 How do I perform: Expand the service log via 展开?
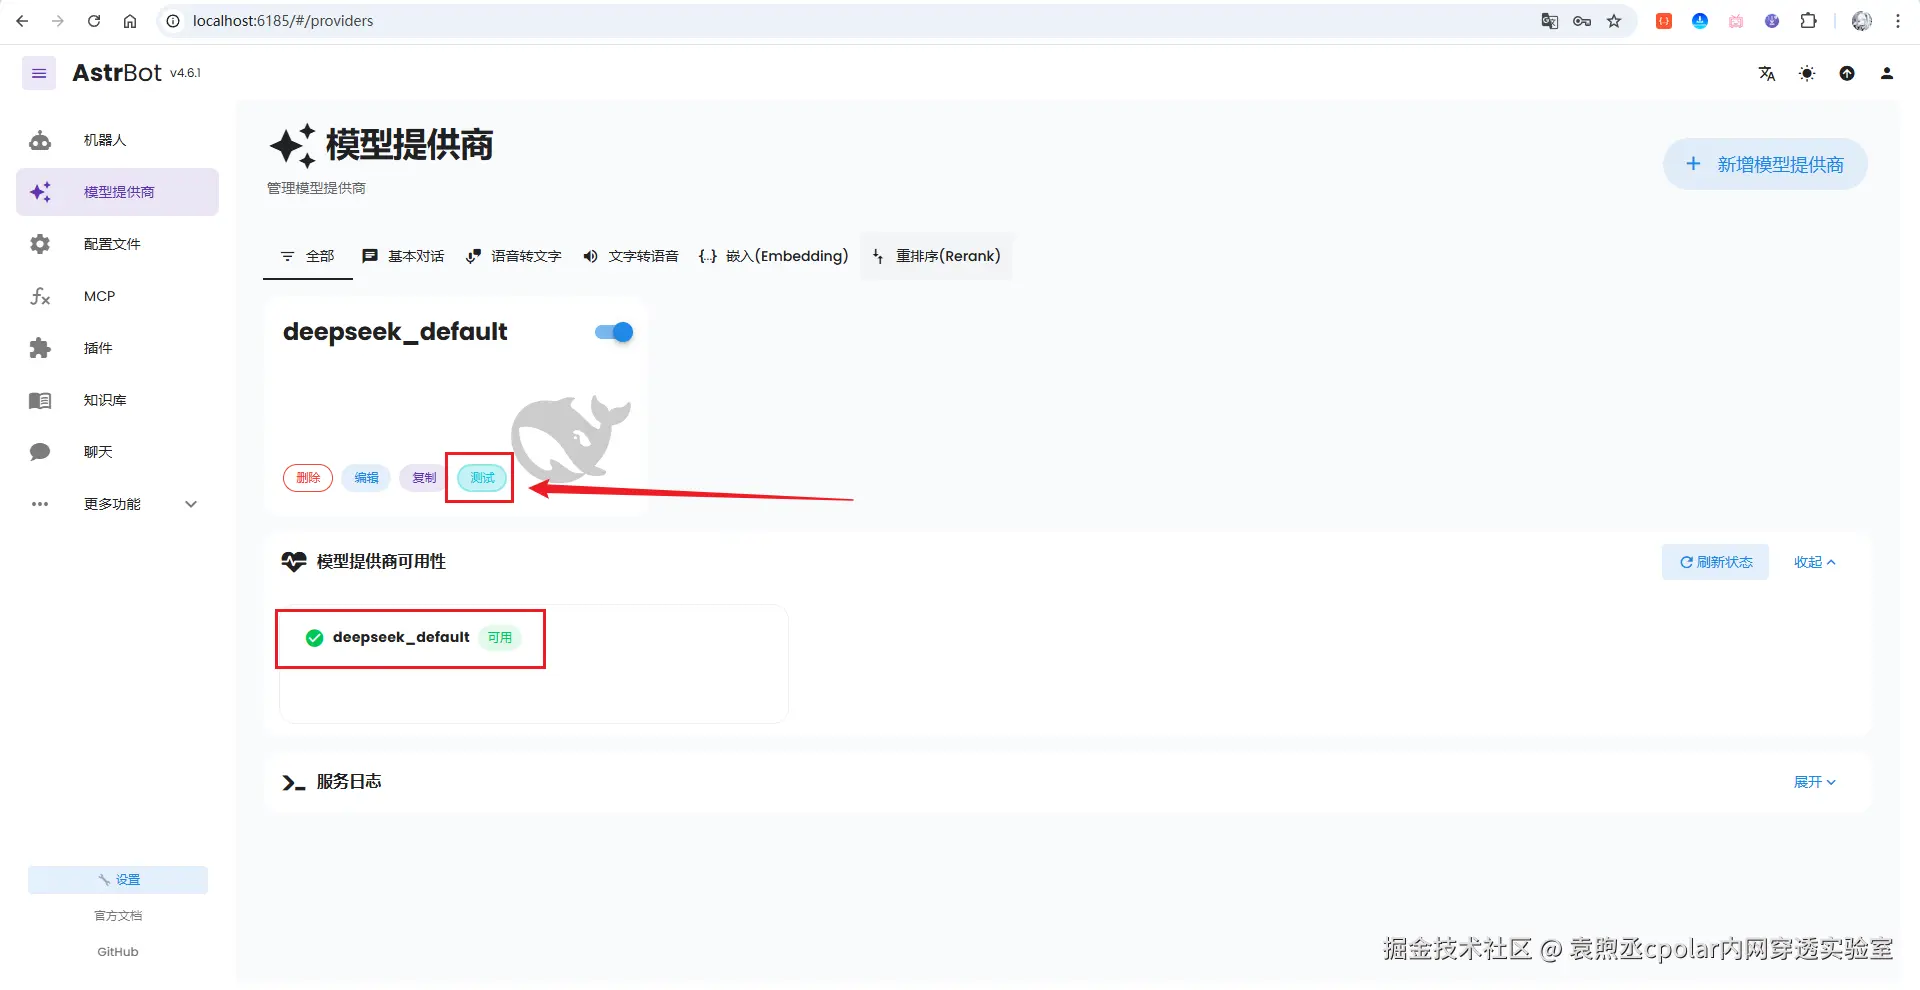pos(1815,782)
